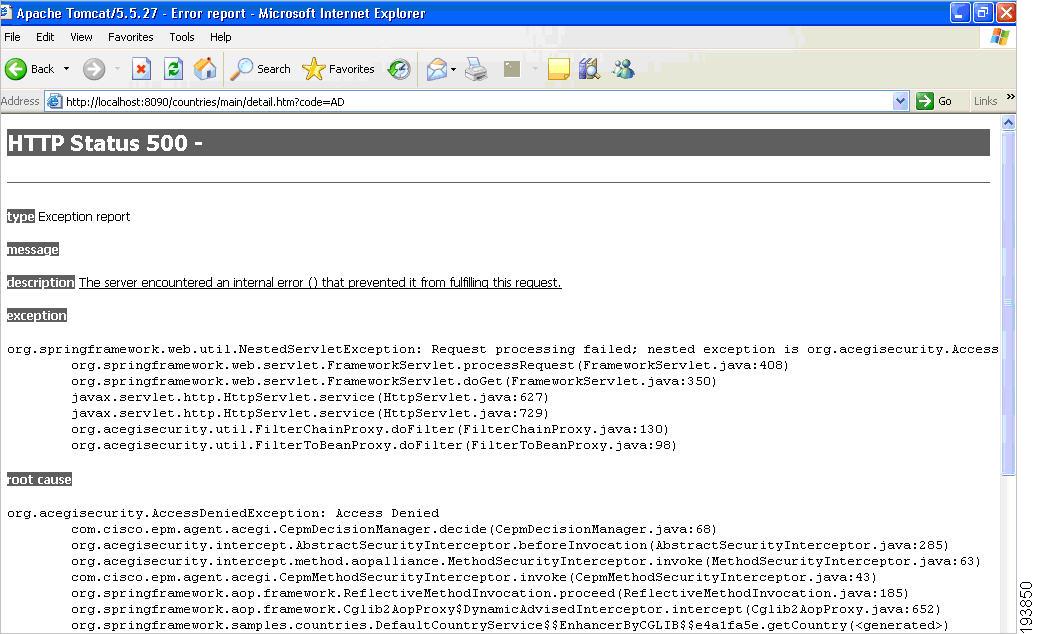Open the Tools menu
This screenshot has width=1037, height=634.
point(182,37)
